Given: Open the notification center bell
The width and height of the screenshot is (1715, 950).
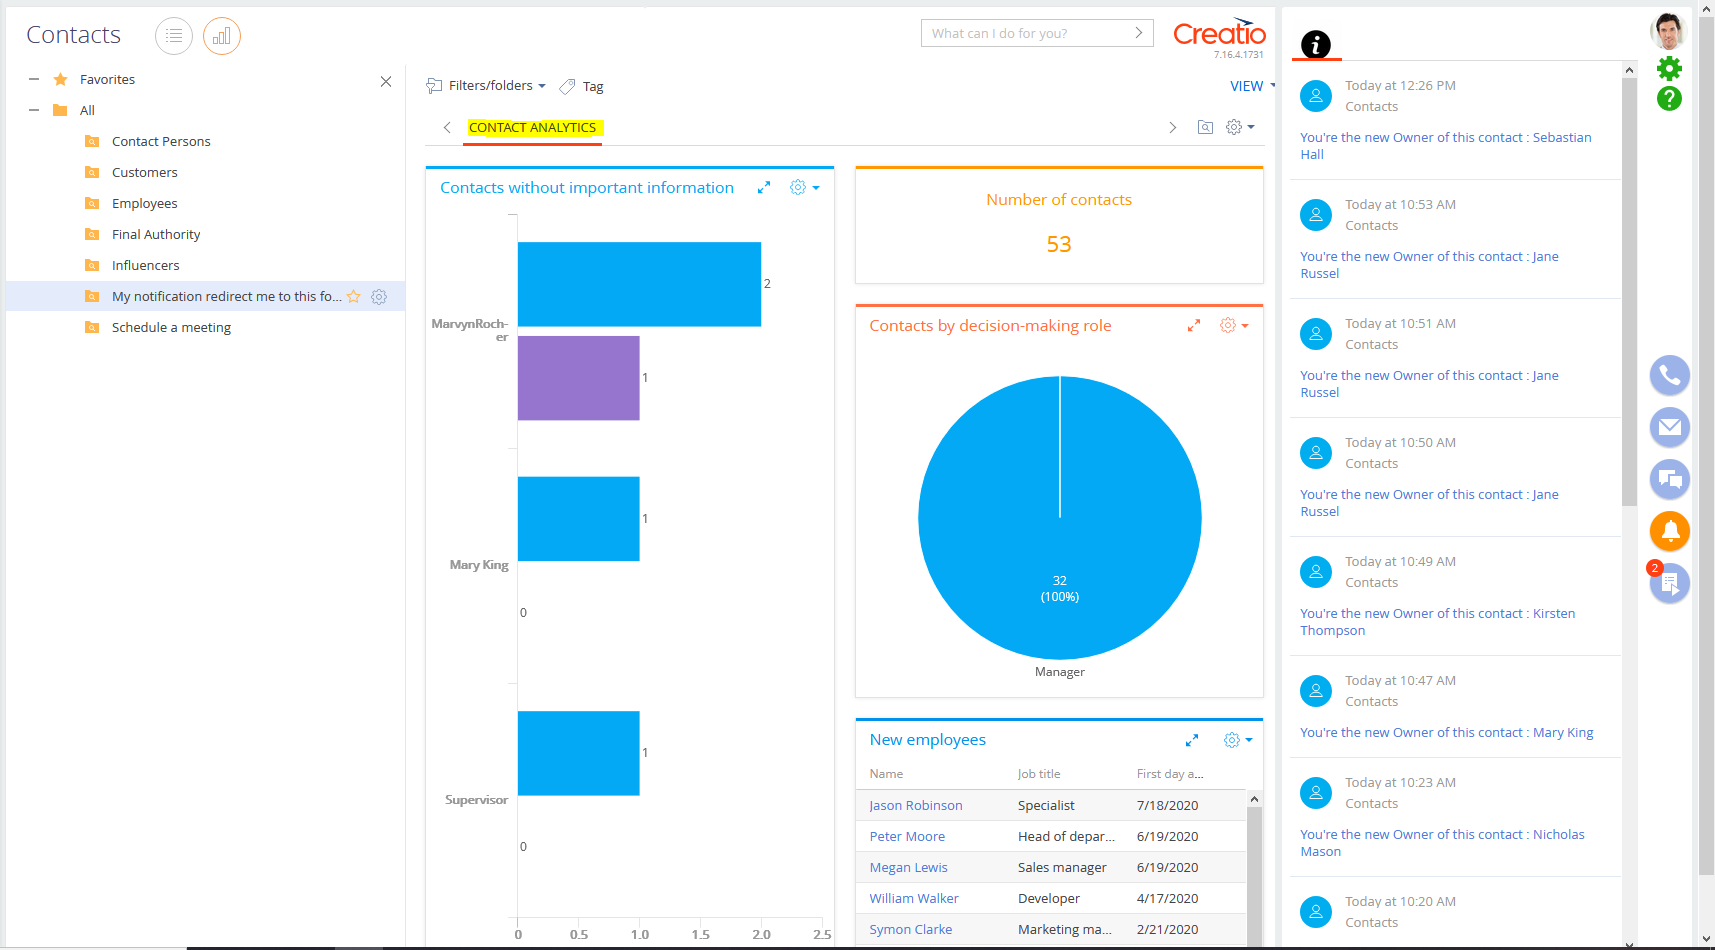Looking at the screenshot, I should click(1669, 531).
